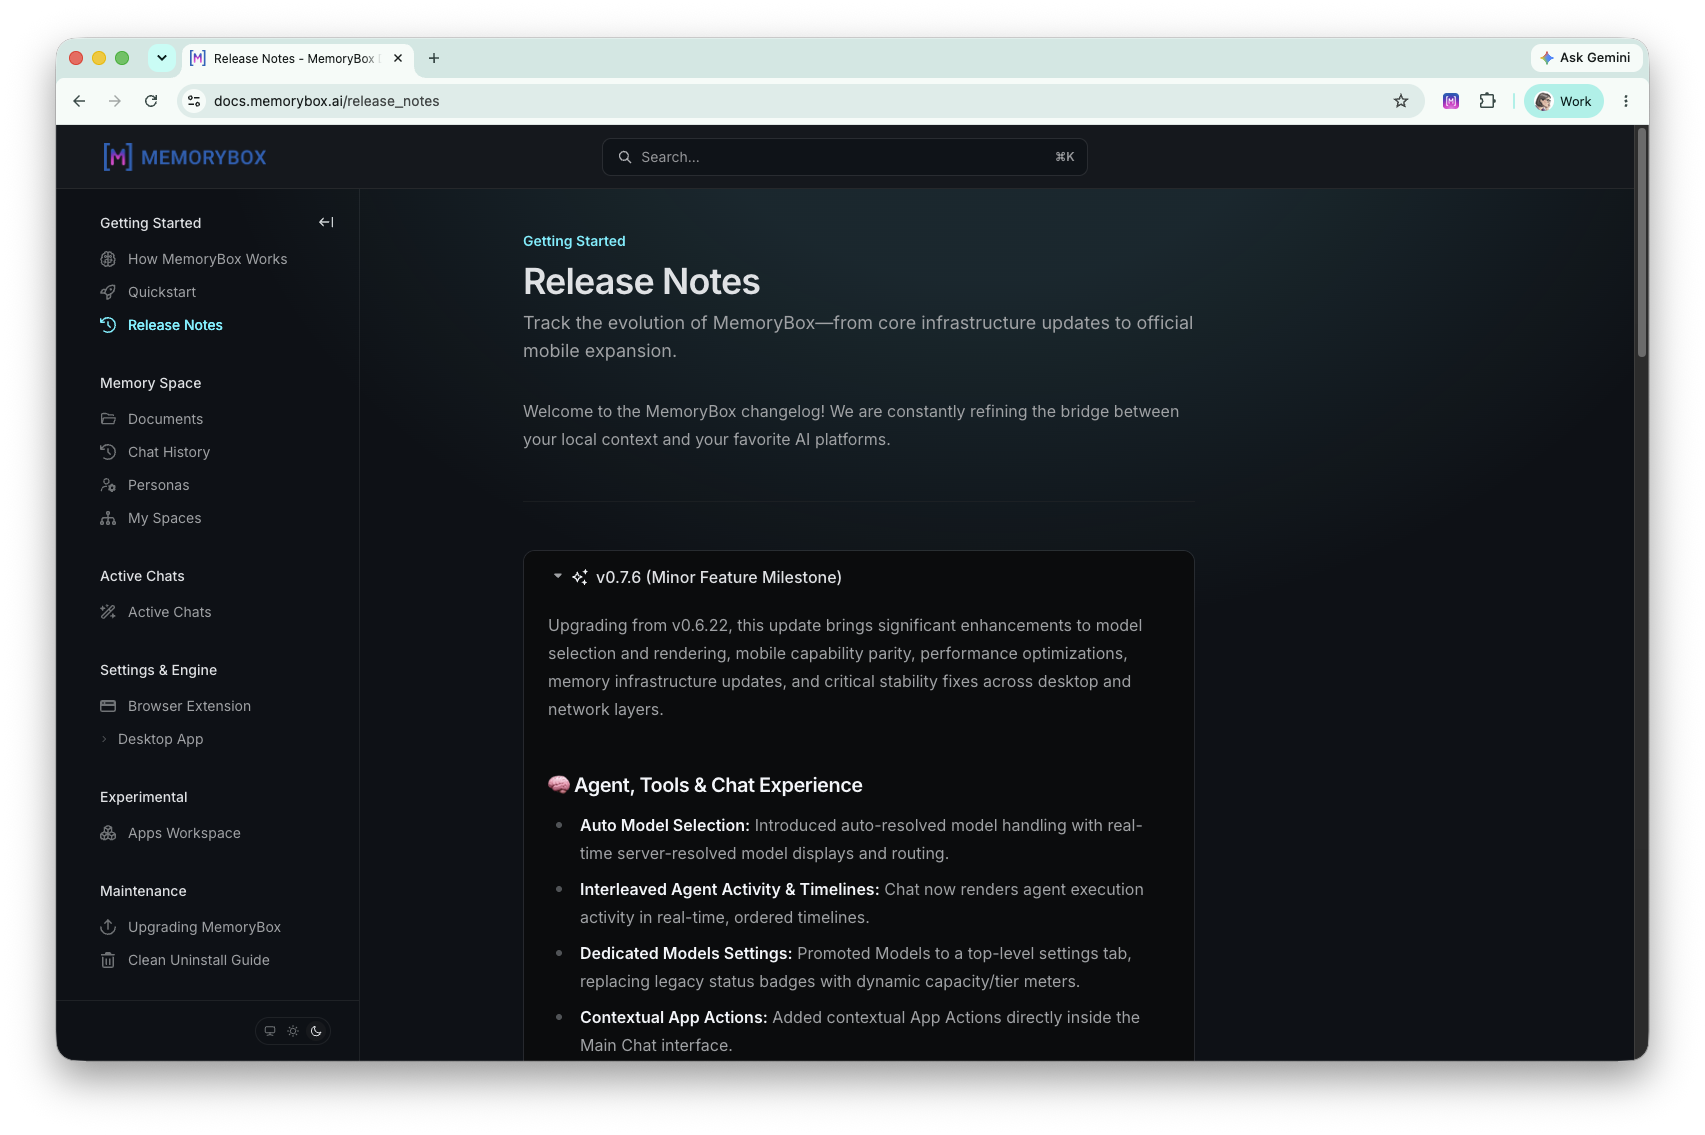This screenshot has width=1705, height=1135.
Task: Expand the Desktop App chevron
Action: pyautogui.click(x=104, y=739)
